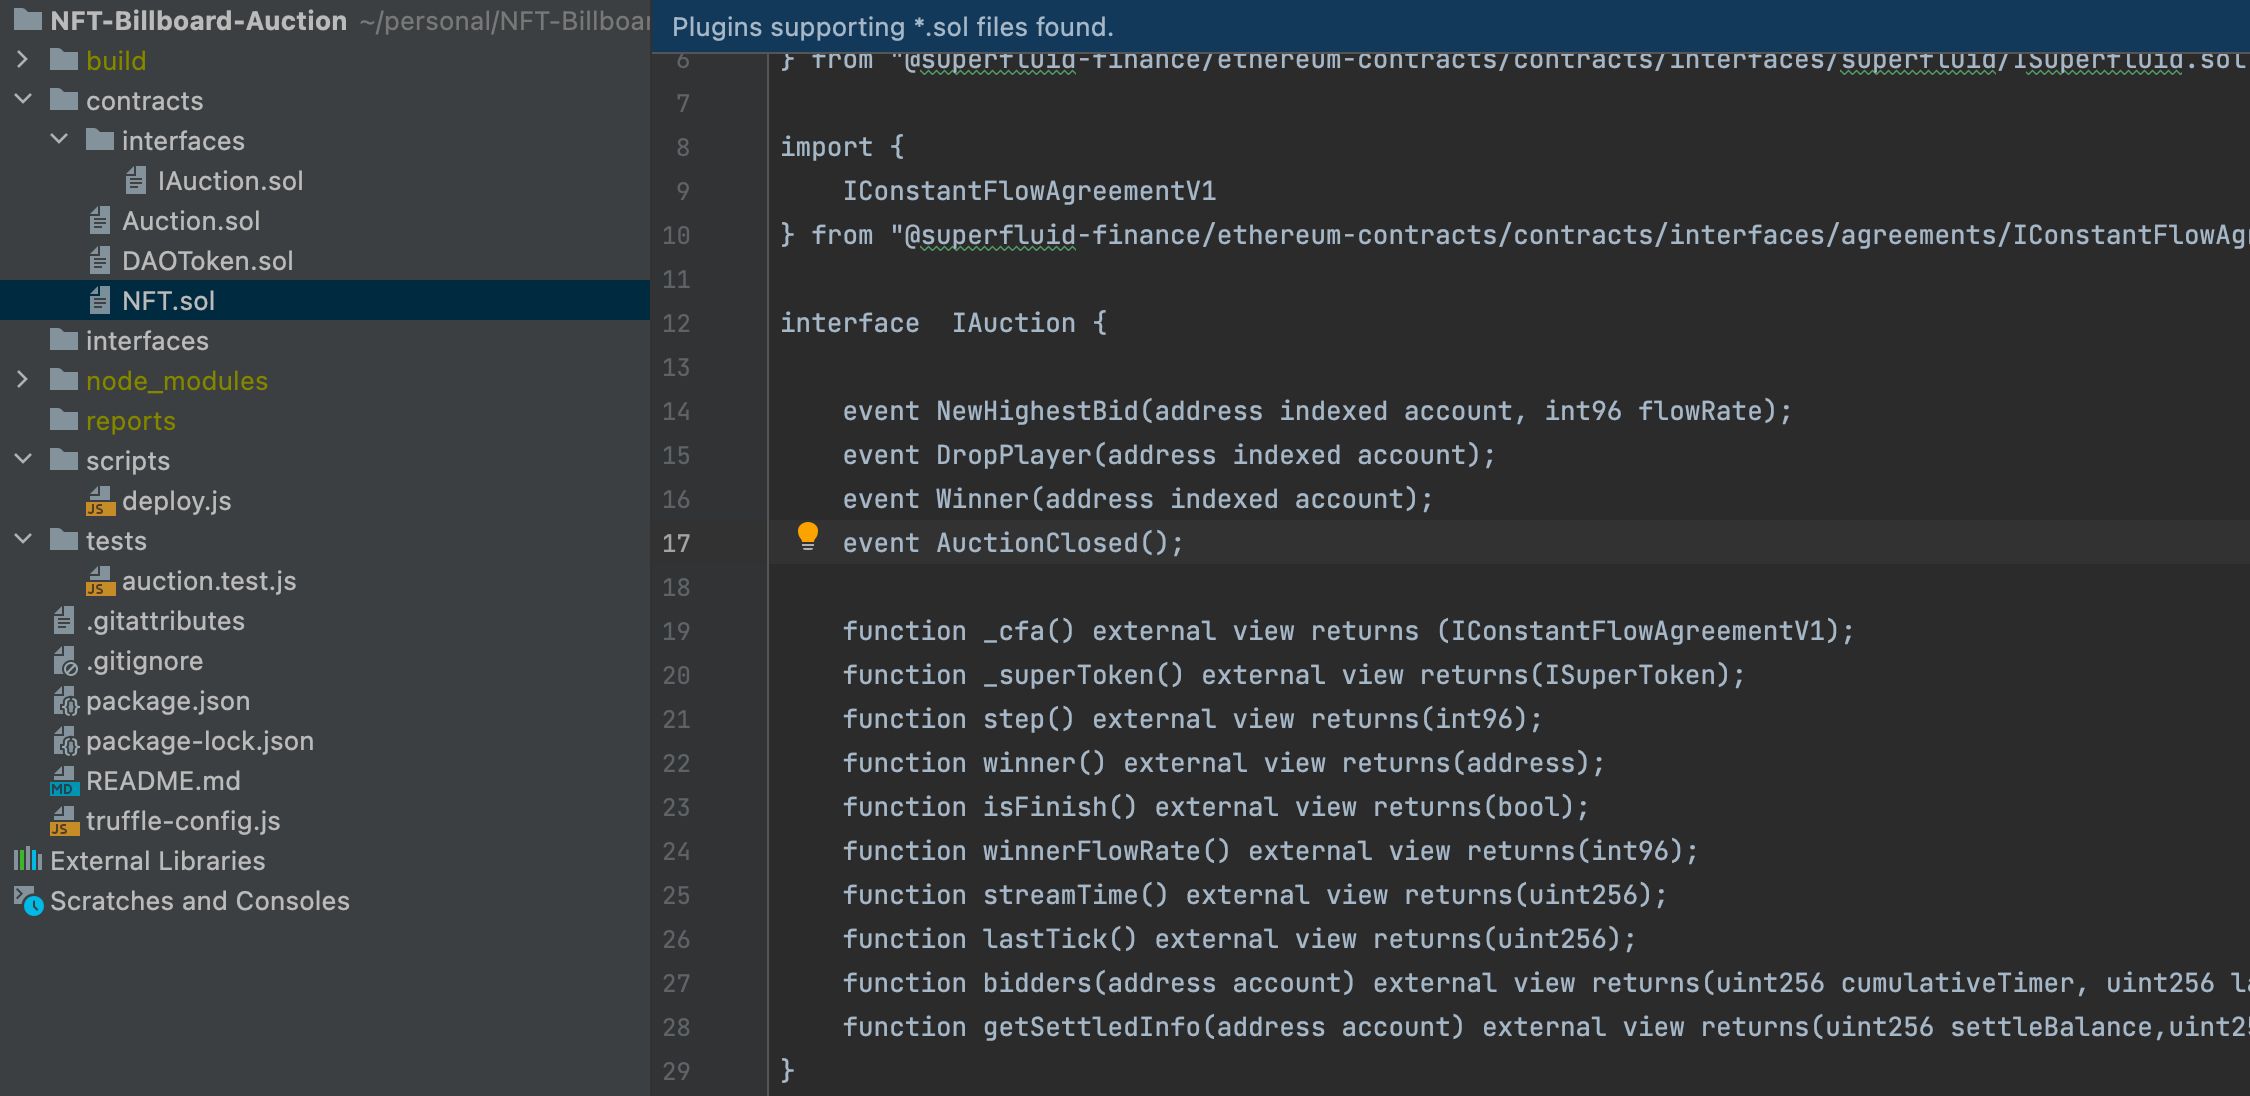The width and height of the screenshot is (2250, 1096).
Task: Click the 'Plugins supporting *.sol files found.' banner
Action: (1450, 26)
